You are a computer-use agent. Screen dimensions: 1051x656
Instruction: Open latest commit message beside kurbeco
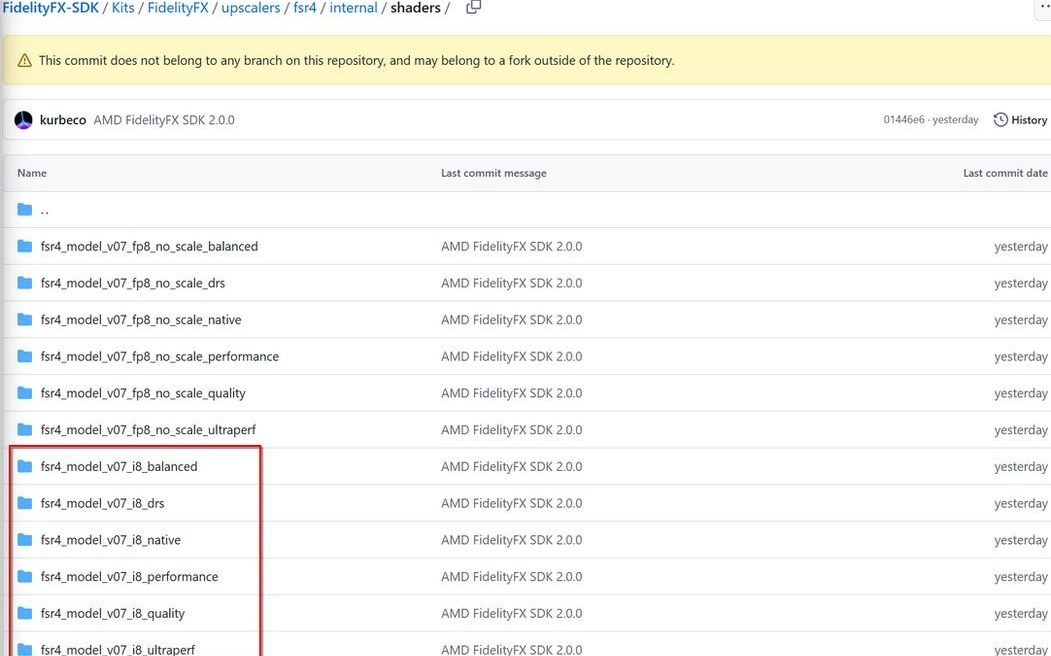pos(164,120)
